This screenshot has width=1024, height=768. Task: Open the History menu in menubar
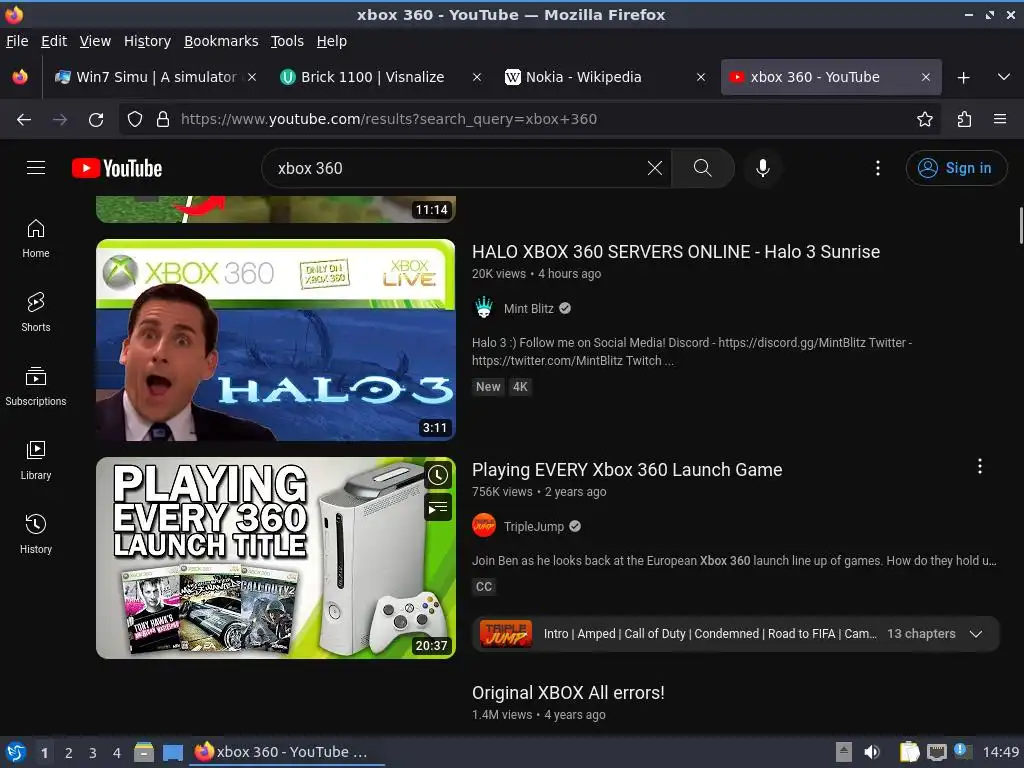point(147,41)
